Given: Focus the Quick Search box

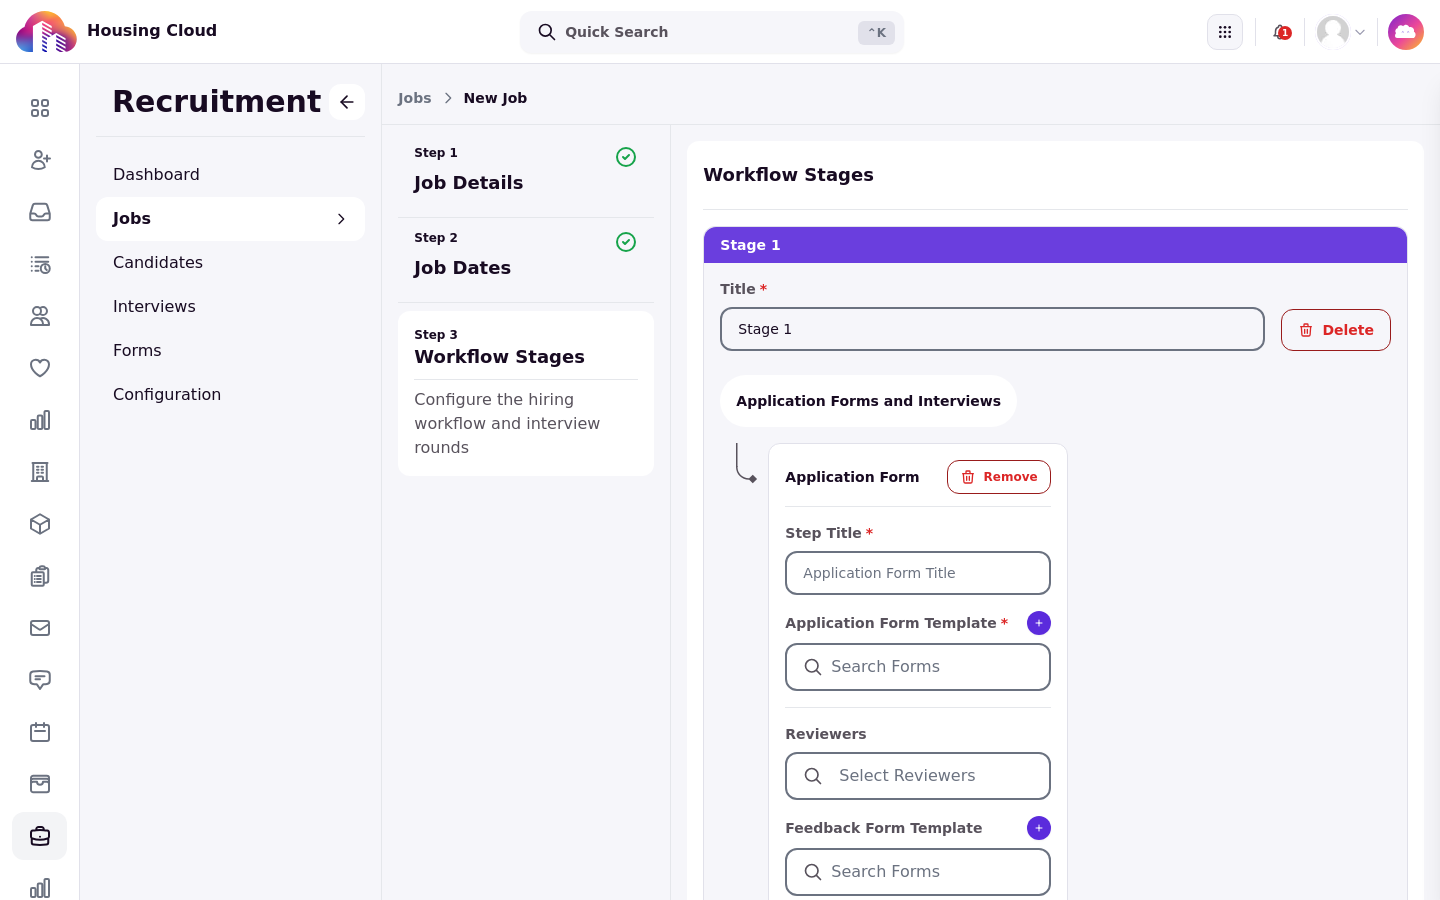Looking at the screenshot, I should [x=712, y=32].
